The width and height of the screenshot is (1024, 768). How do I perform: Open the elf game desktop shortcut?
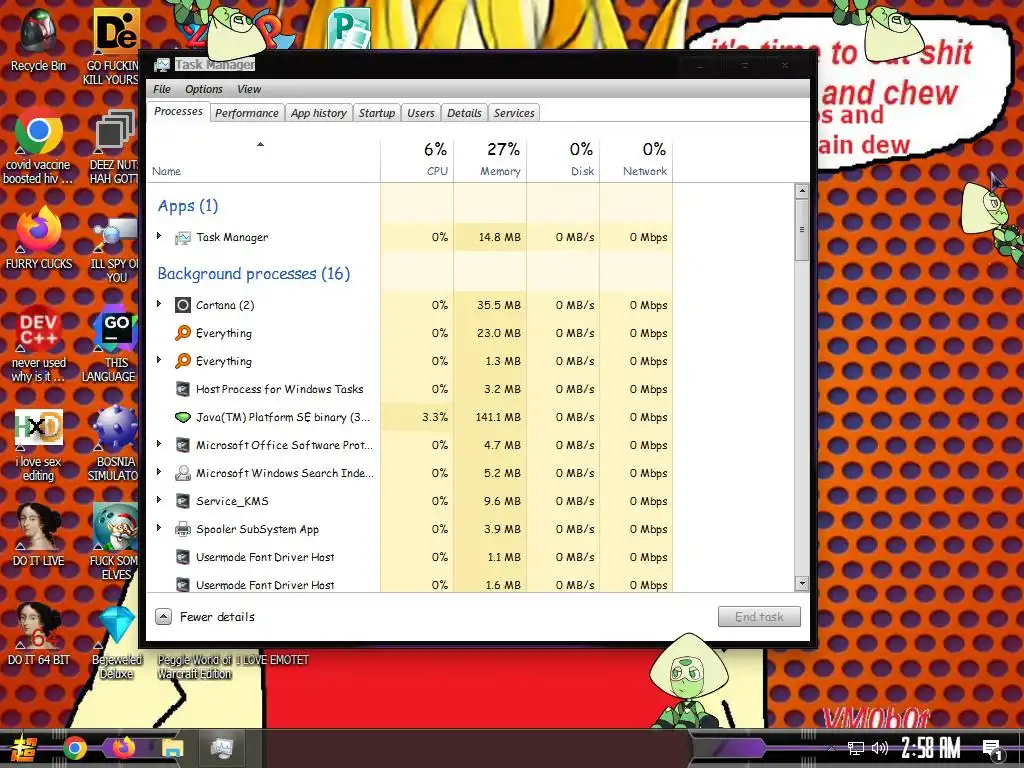[114, 542]
